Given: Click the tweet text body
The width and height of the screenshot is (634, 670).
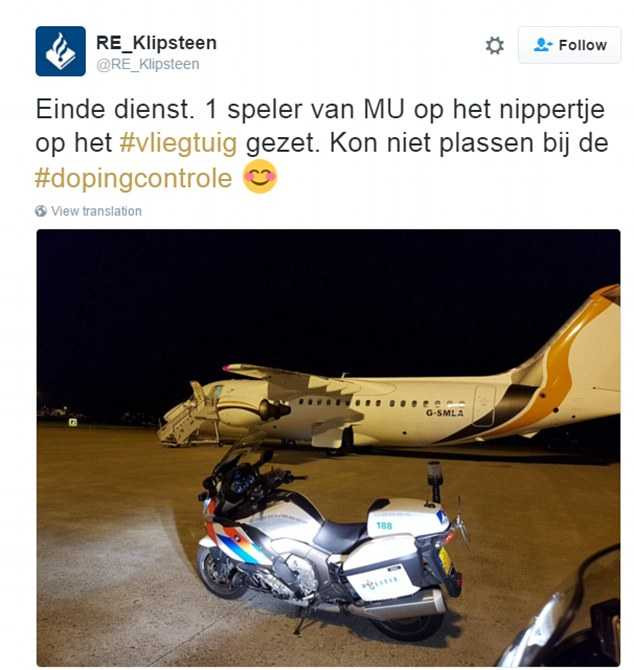Looking at the screenshot, I should pos(322,143).
